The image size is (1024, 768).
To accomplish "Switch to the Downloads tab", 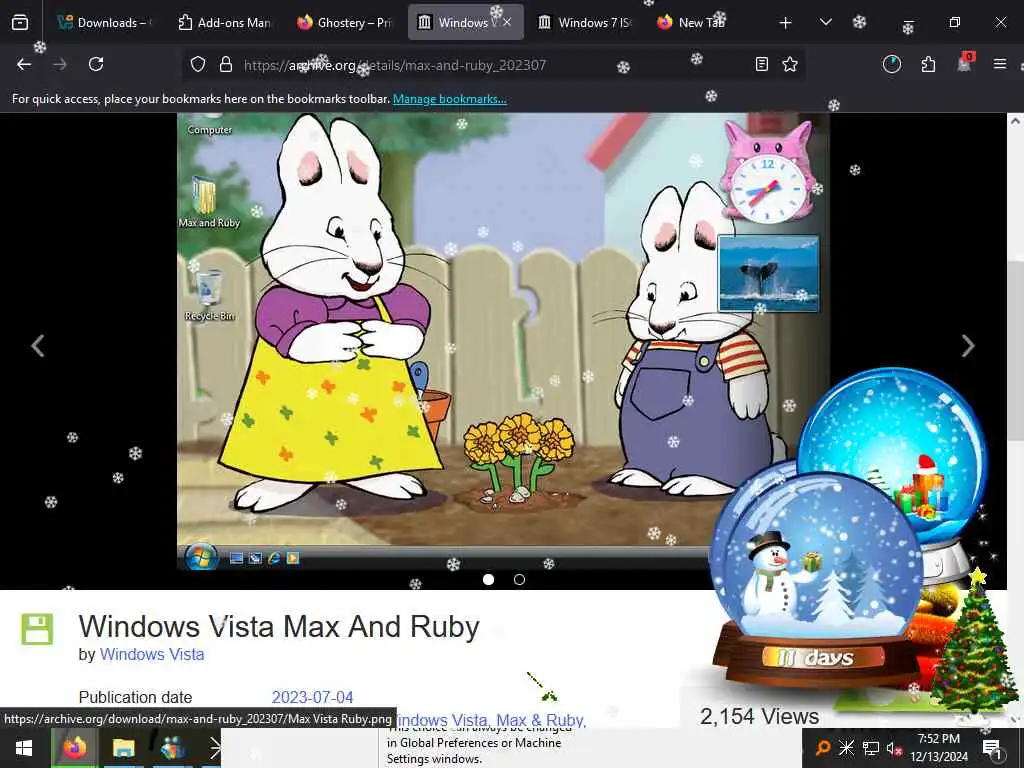I will click(x=104, y=22).
